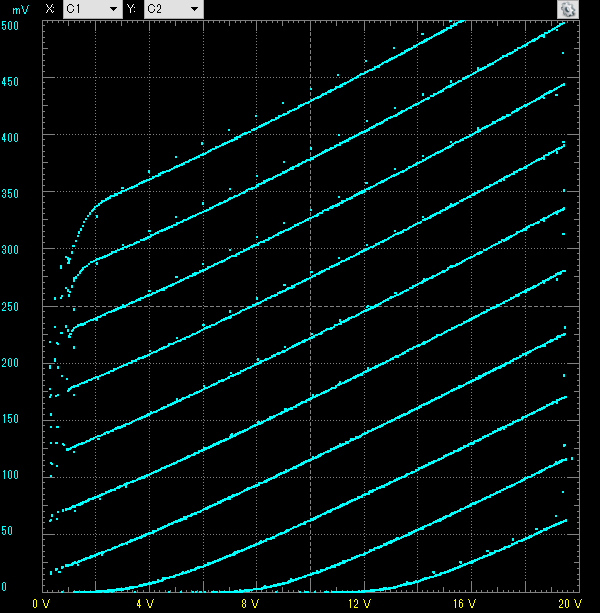Click the 4 V X-axis label
The width and height of the screenshot is (600, 613).
145,604
